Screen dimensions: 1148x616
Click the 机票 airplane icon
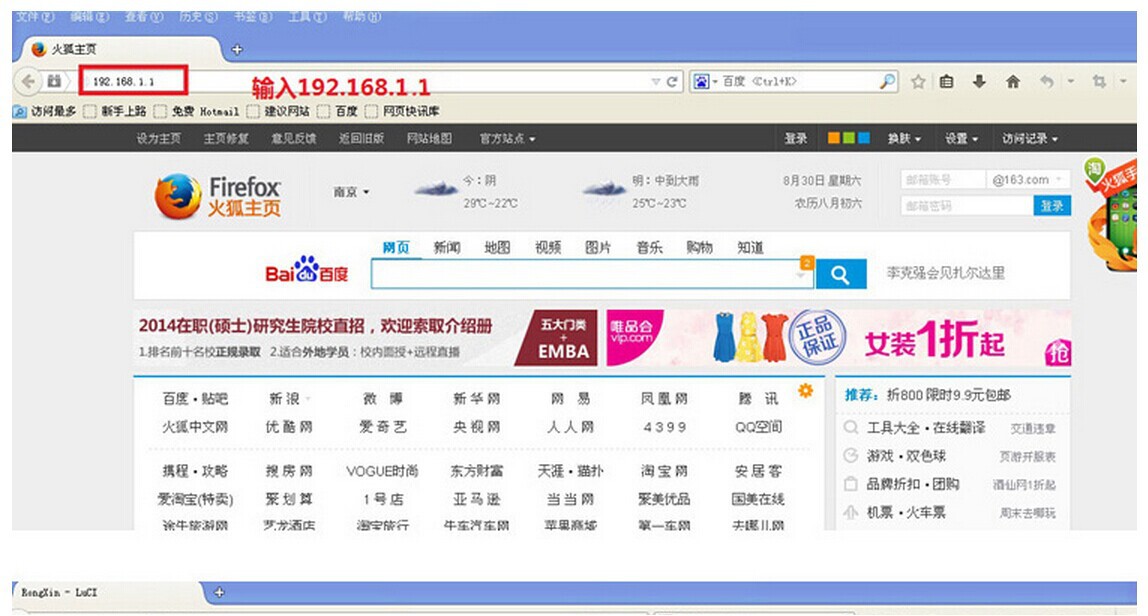pyautogui.click(x=851, y=513)
